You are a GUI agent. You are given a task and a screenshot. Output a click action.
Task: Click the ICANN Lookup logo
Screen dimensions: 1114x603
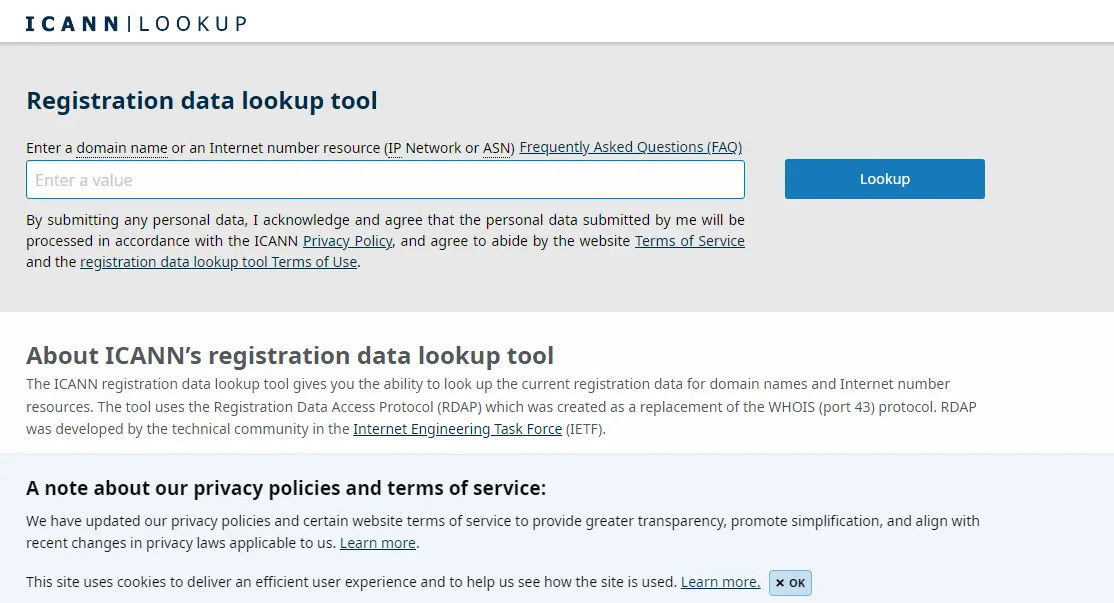pyautogui.click(x=136, y=23)
